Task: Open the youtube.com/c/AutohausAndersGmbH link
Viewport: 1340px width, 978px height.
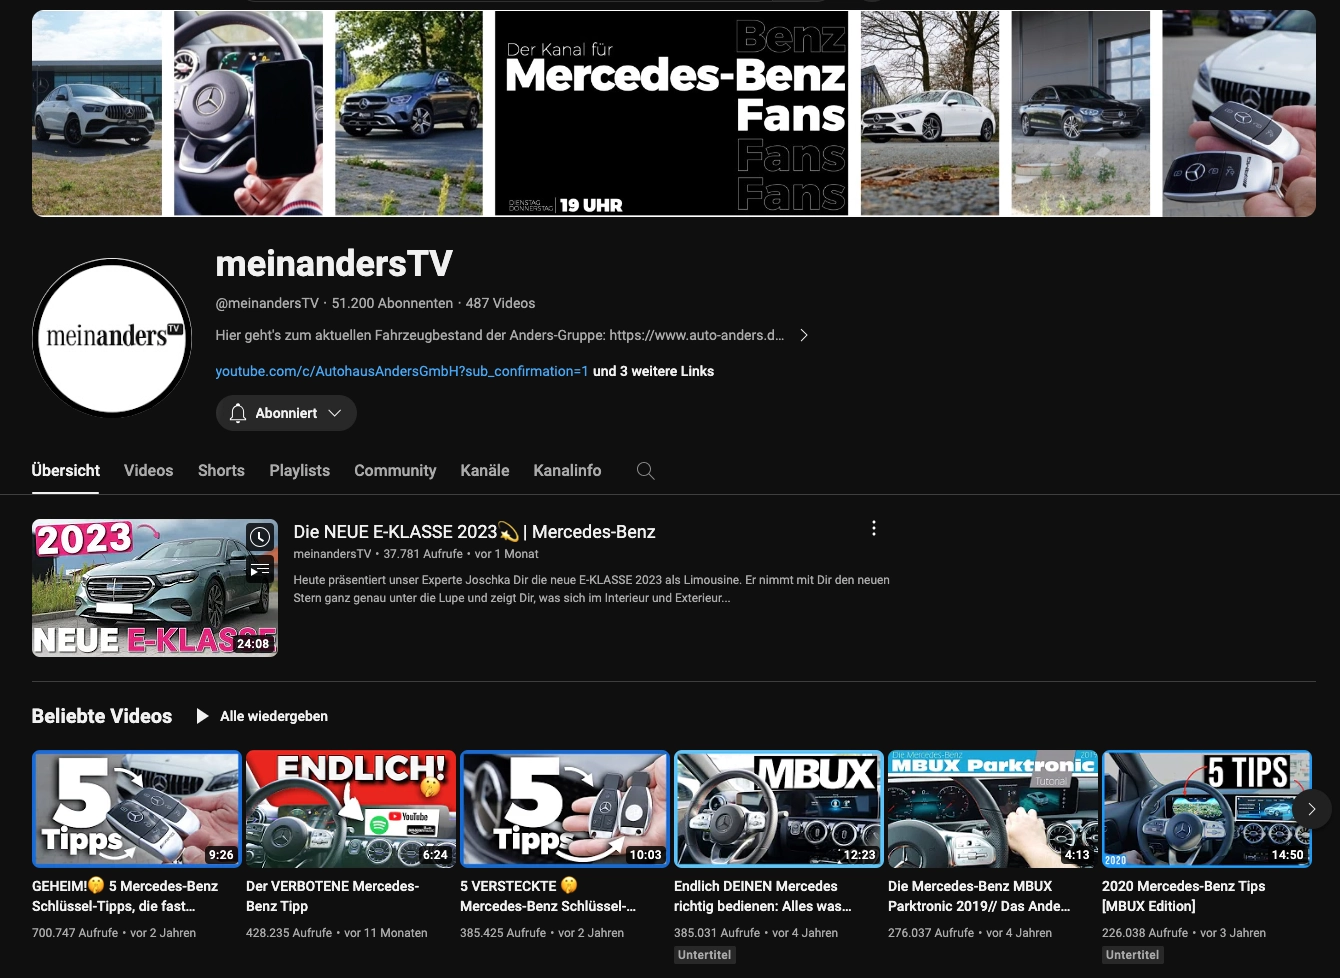Action: [402, 371]
